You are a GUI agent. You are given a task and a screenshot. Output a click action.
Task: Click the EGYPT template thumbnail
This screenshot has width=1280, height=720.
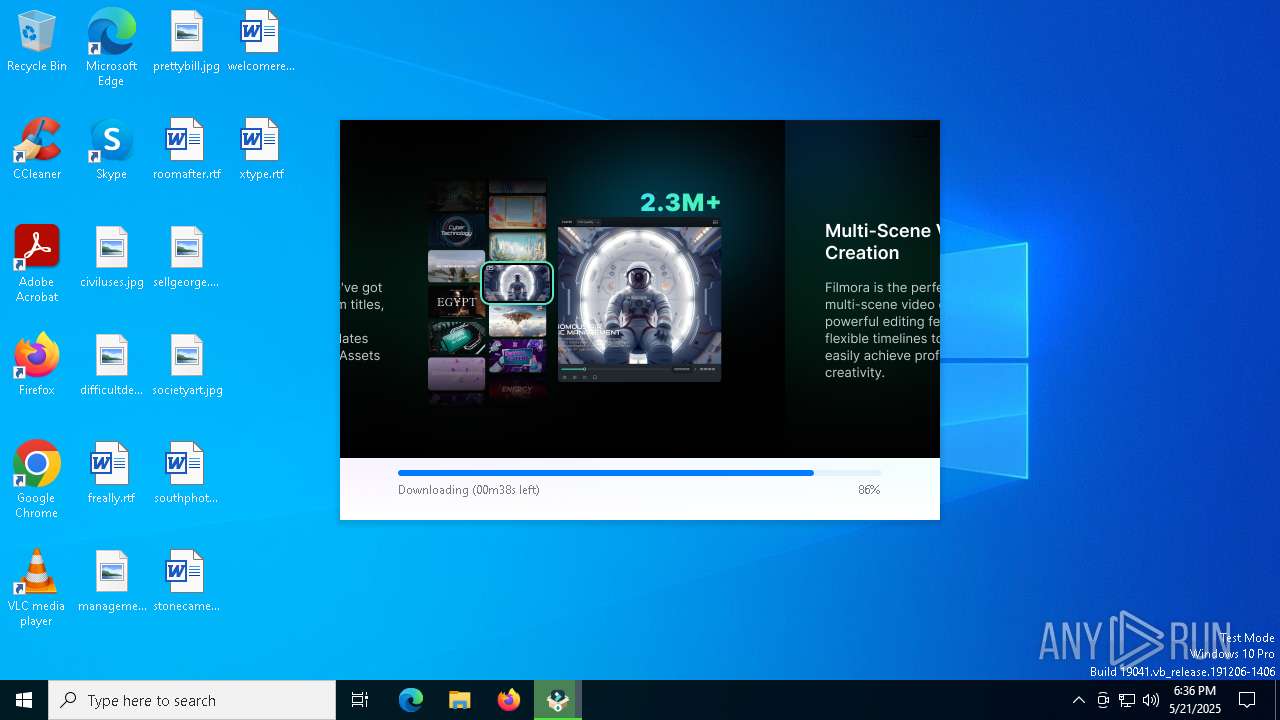[x=457, y=302]
